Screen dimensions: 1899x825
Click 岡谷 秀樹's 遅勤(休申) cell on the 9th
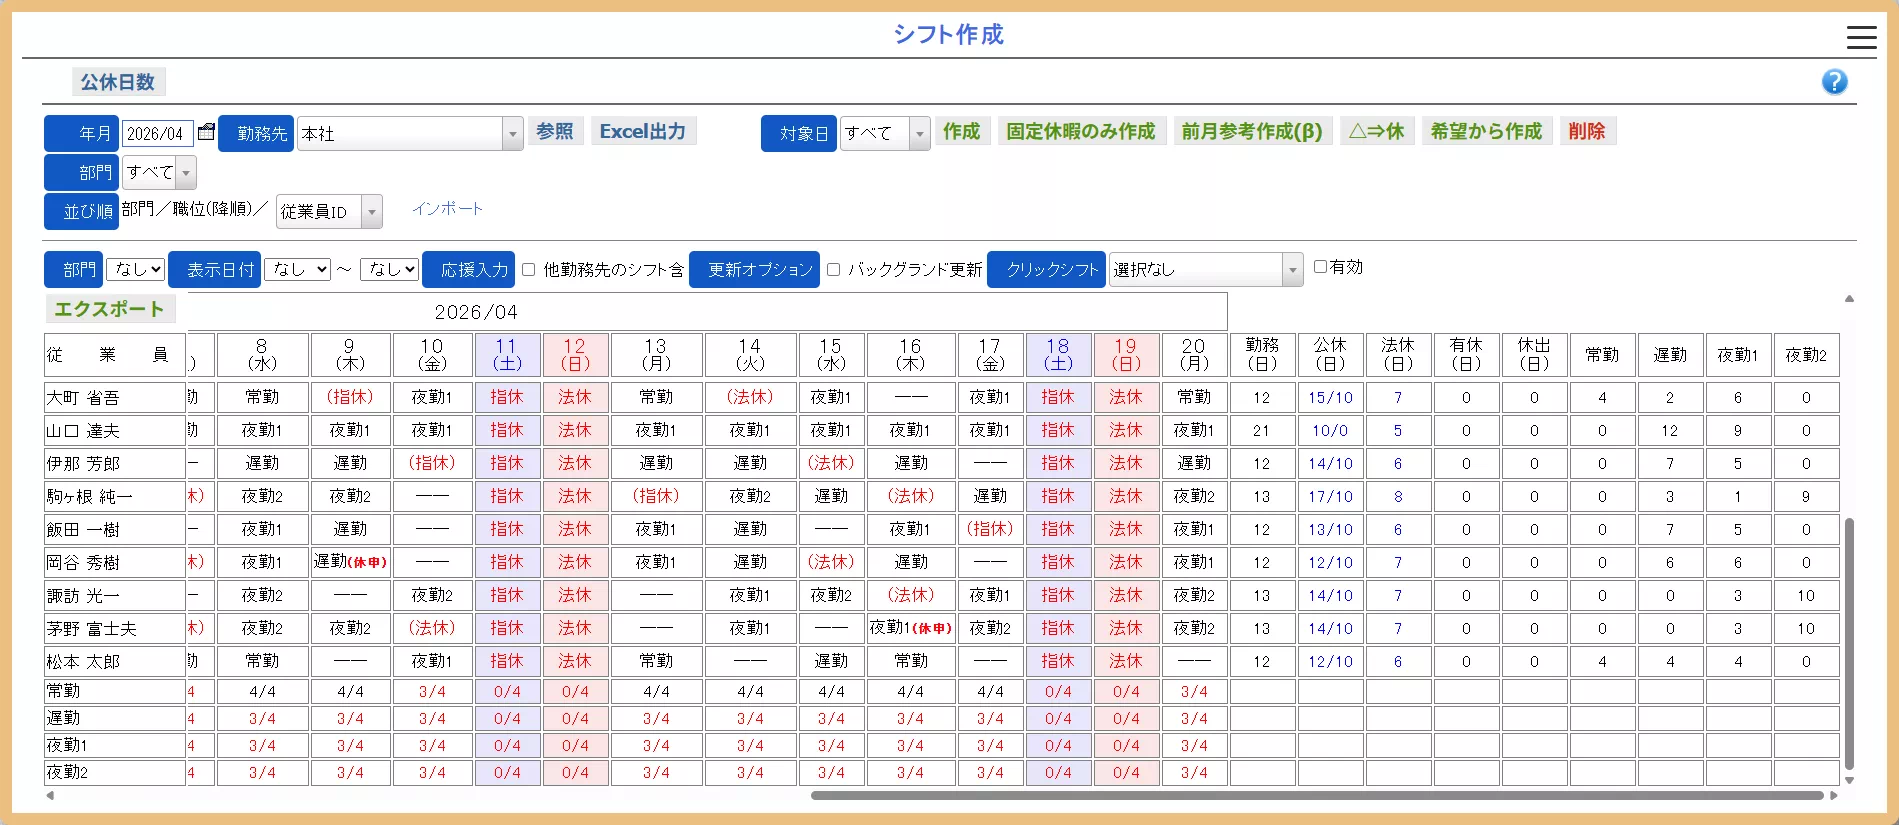350,562
